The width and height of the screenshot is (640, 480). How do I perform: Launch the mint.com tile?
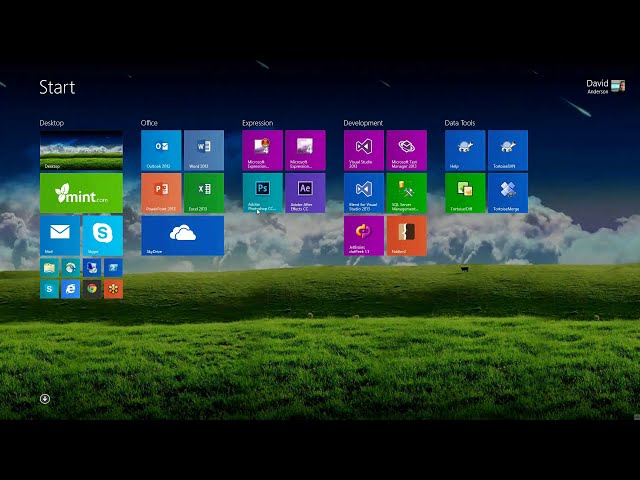[81, 193]
